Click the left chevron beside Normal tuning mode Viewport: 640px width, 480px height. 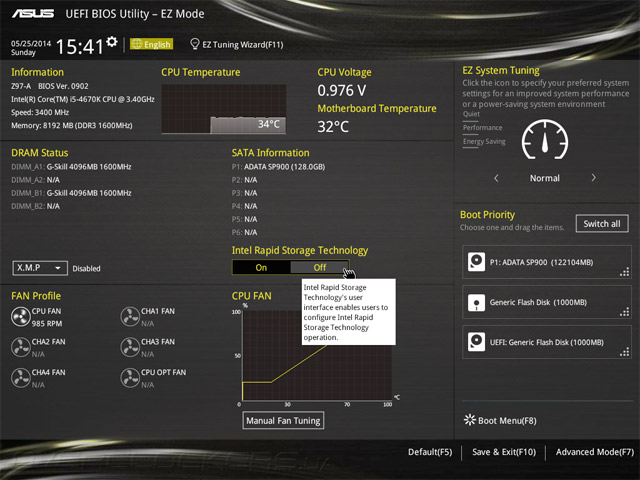click(496, 178)
